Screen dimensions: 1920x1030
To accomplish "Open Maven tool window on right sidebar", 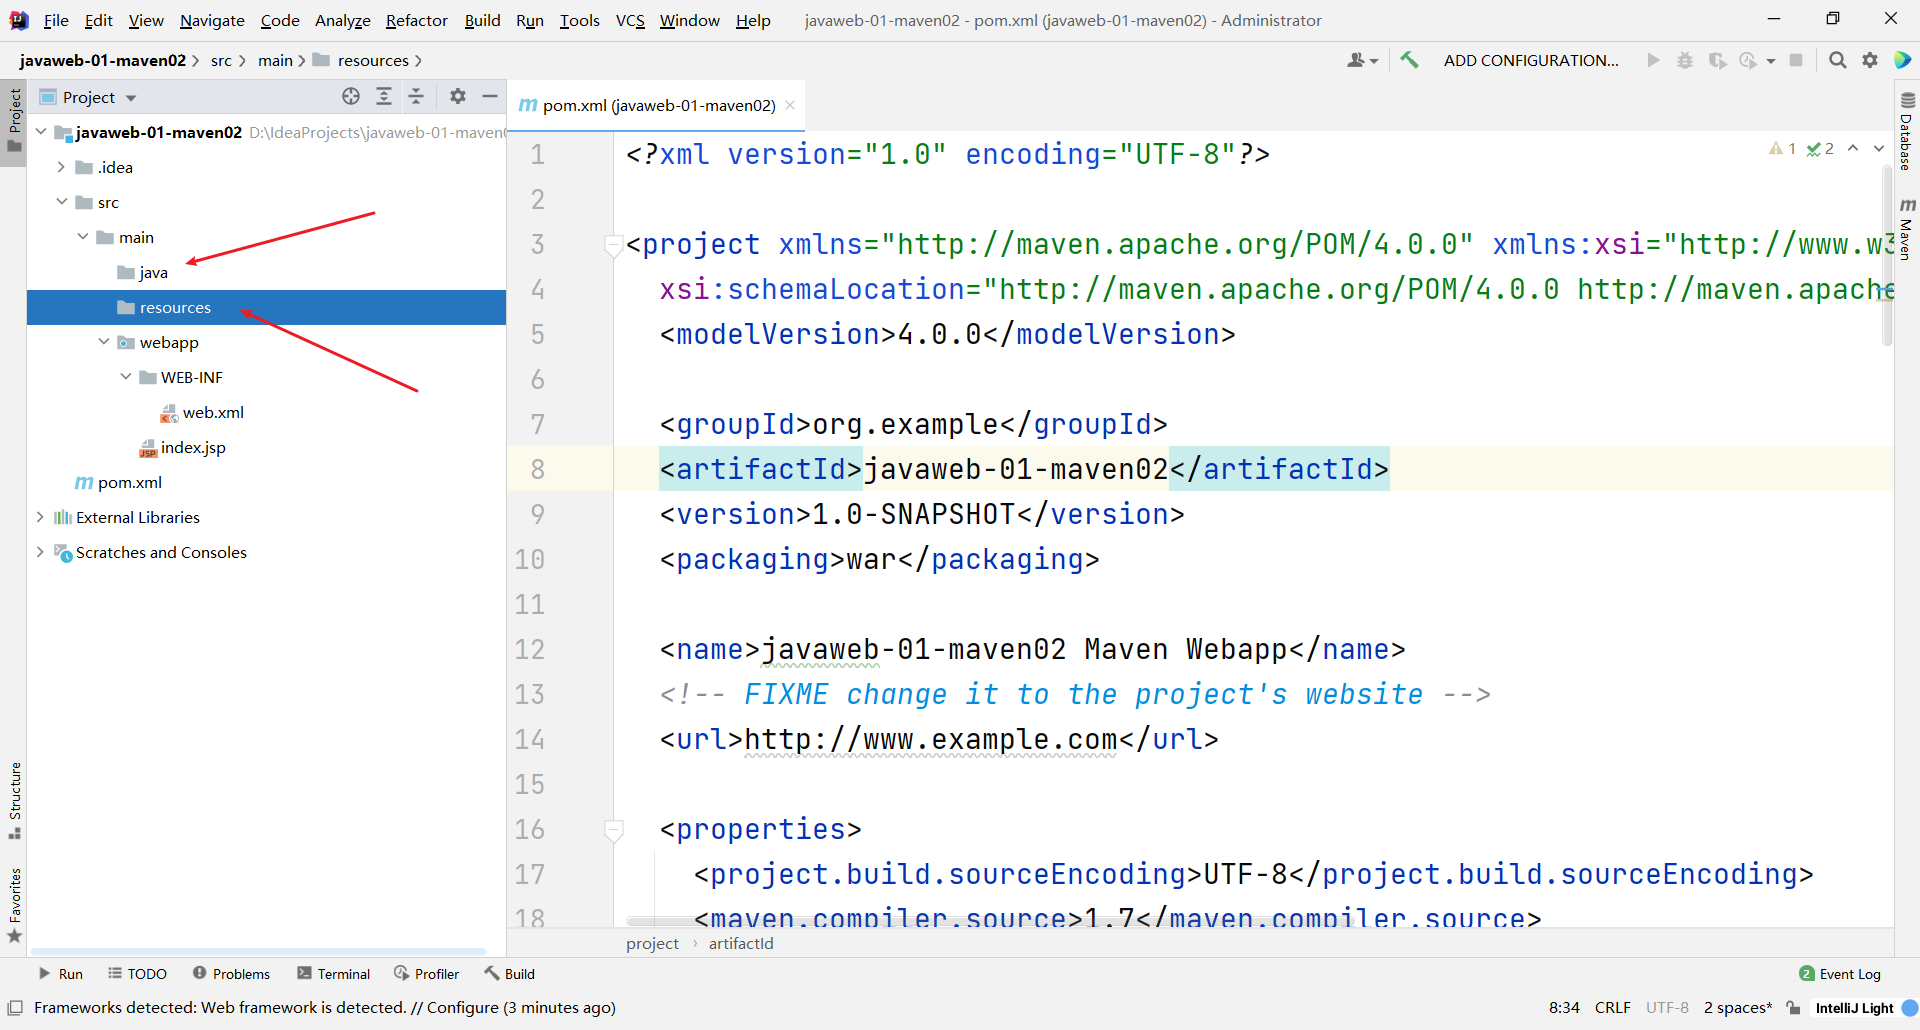I will point(1907,229).
